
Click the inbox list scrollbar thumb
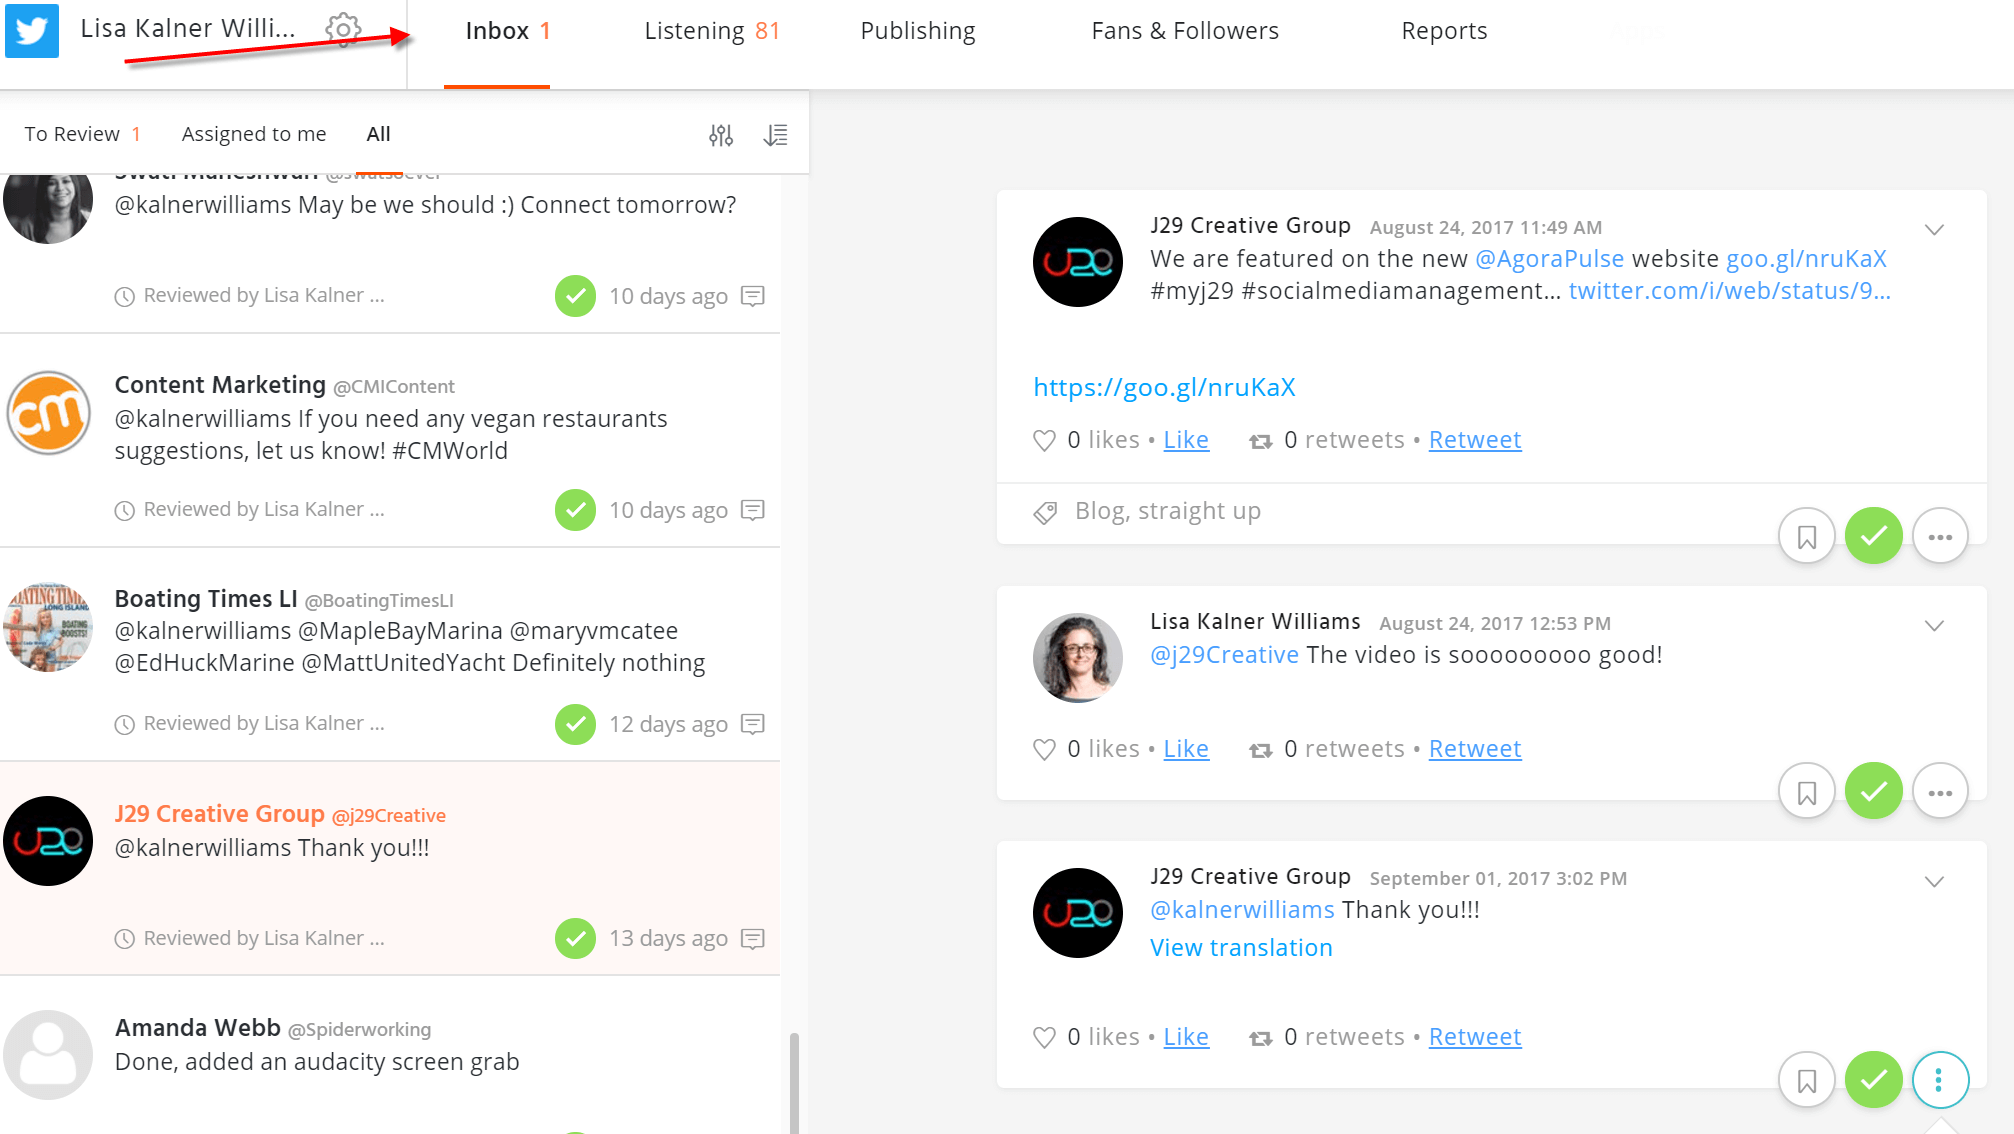pos(795,1083)
